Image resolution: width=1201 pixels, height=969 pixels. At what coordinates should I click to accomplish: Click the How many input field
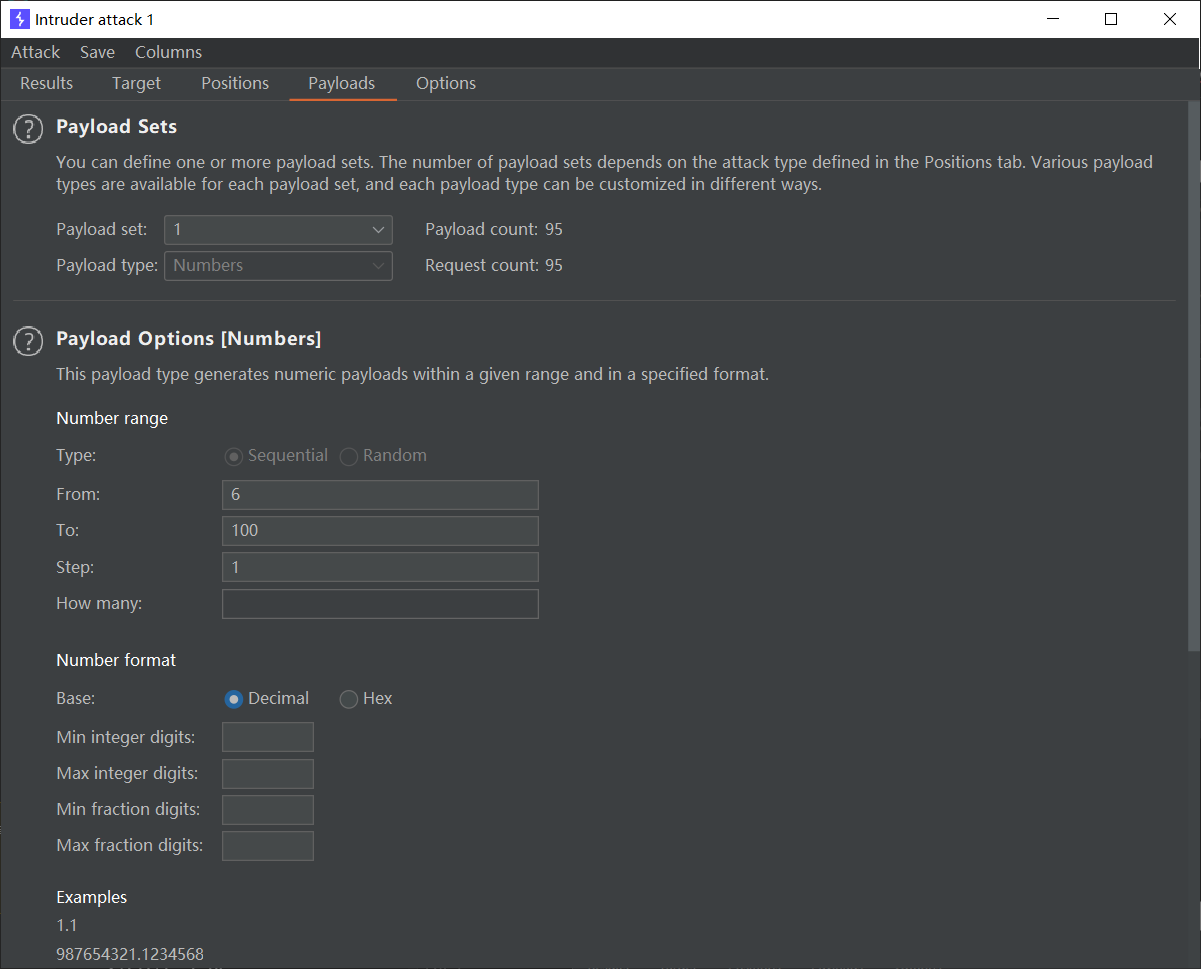click(x=380, y=604)
